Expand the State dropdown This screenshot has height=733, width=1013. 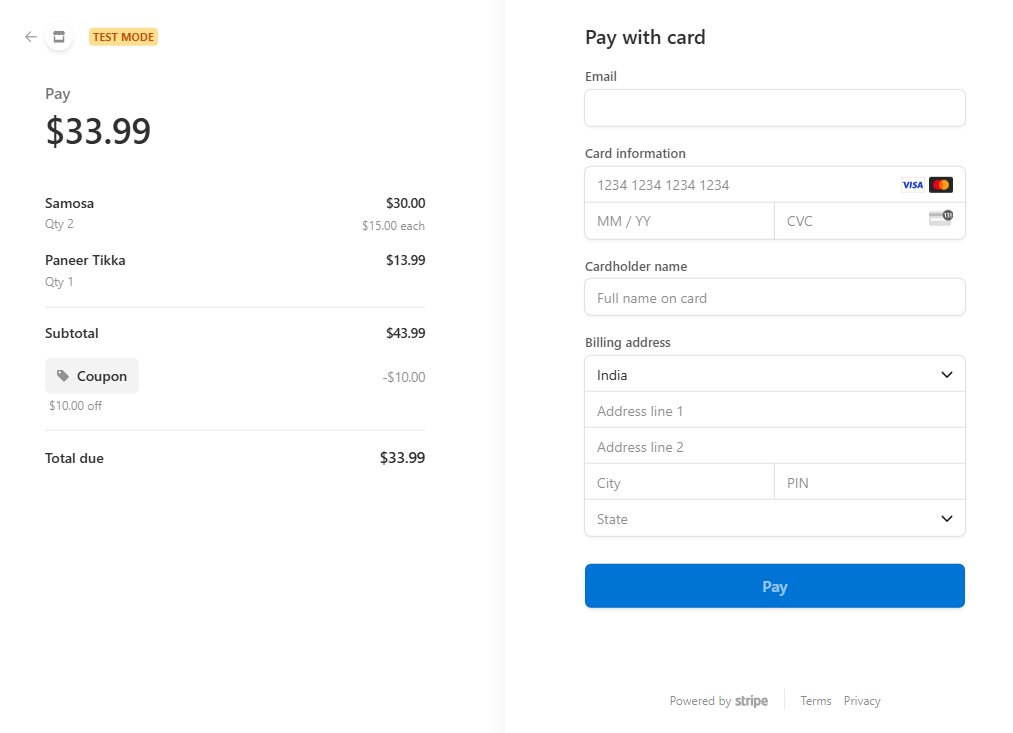pyautogui.click(x=775, y=519)
